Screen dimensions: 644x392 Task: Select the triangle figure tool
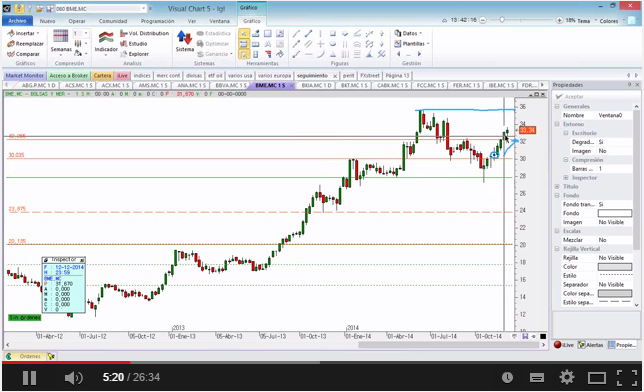click(x=333, y=54)
